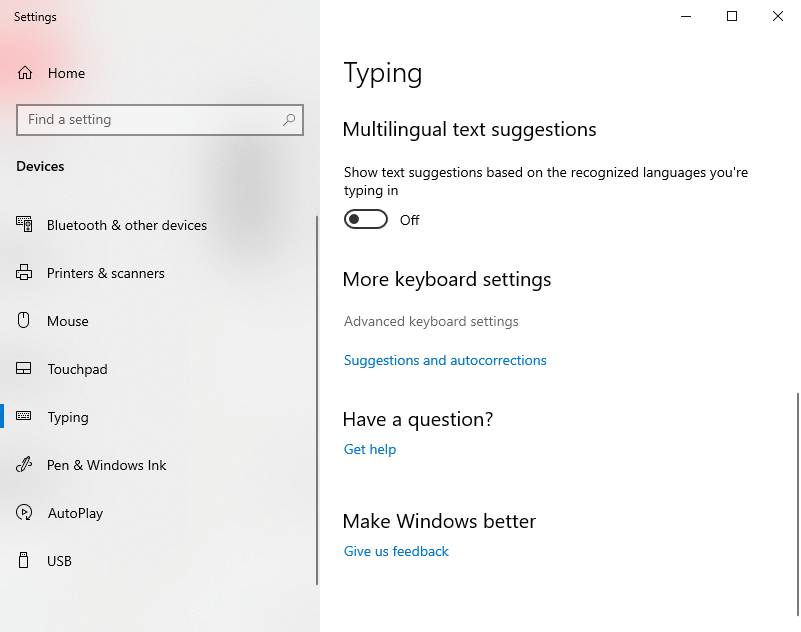This screenshot has height=632, width=801.
Task: Enable multilingual text suggestions toggle
Action: pyautogui.click(x=366, y=220)
